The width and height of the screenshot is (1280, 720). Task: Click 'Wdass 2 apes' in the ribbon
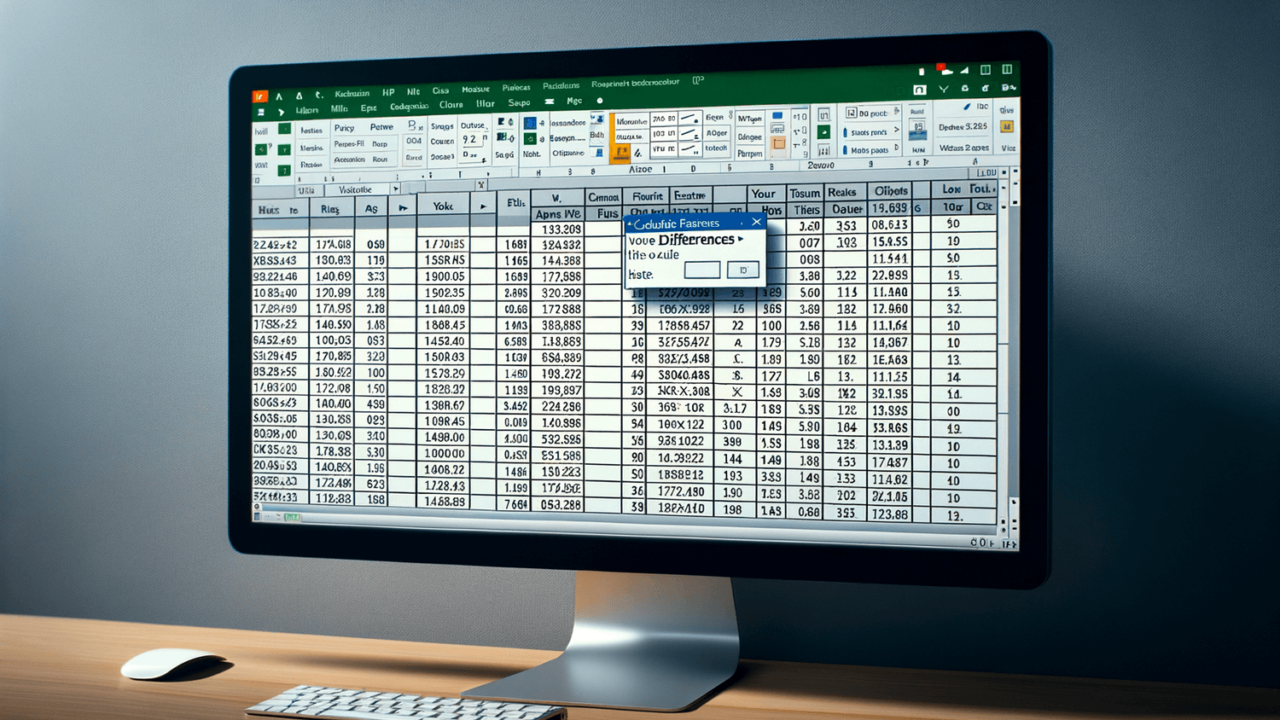point(964,148)
